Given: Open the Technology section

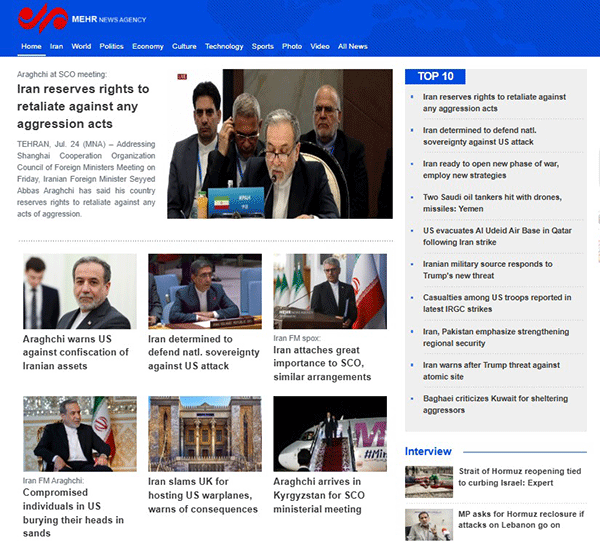Looking at the screenshot, I should click(x=224, y=47).
